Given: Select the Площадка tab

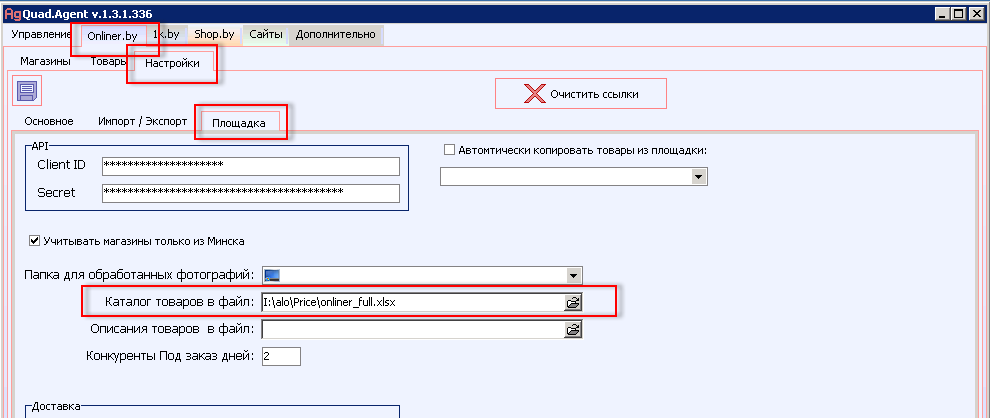Looking at the screenshot, I should [x=238, y=122].
